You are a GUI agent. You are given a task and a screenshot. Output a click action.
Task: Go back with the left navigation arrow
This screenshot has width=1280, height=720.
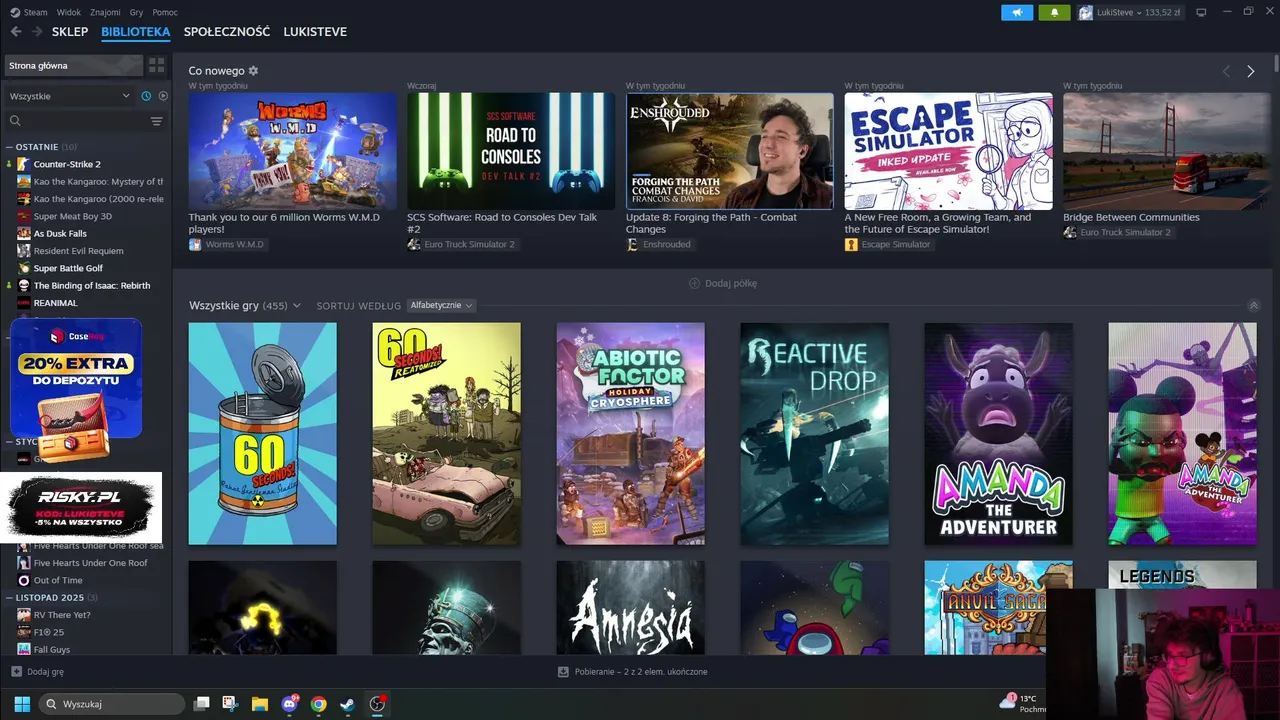16,32
